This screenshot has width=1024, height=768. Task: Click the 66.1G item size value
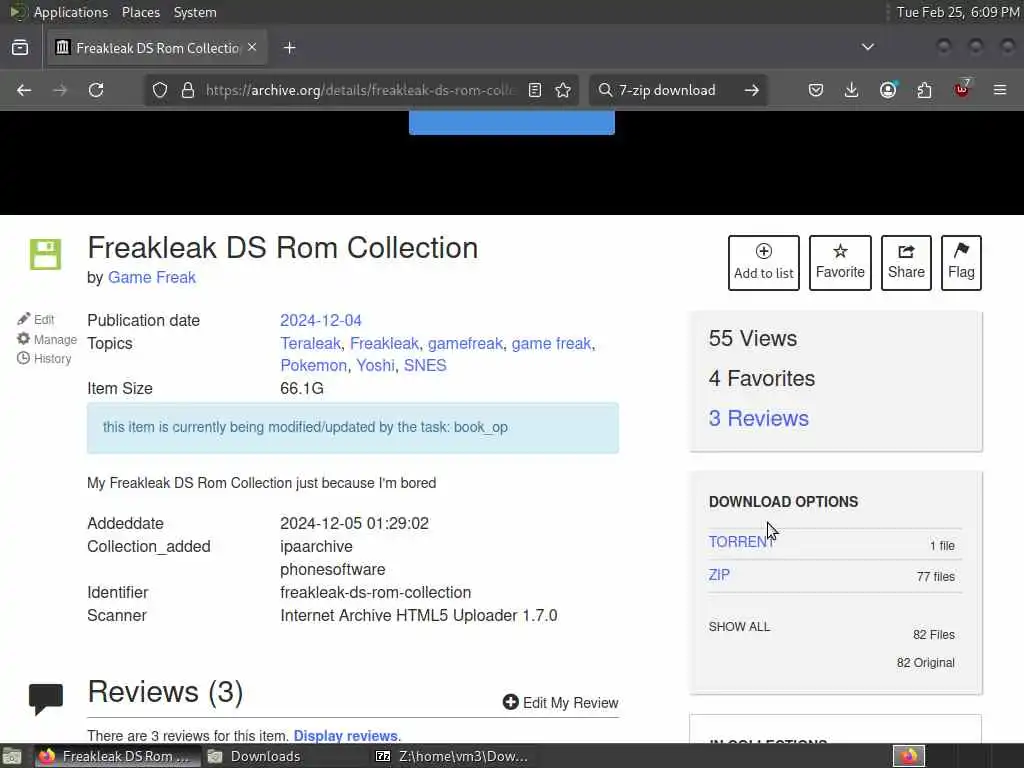tap(302, 389)
